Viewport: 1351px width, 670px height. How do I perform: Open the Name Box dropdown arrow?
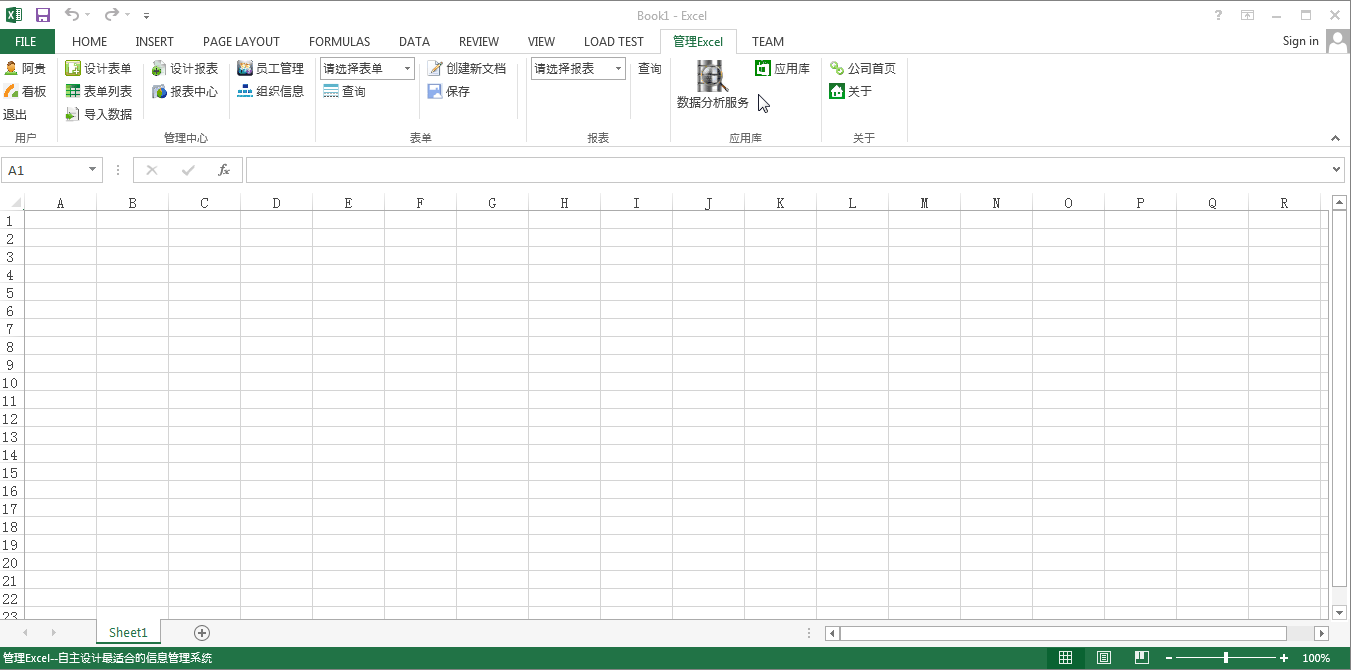click(x=93, y=170)
